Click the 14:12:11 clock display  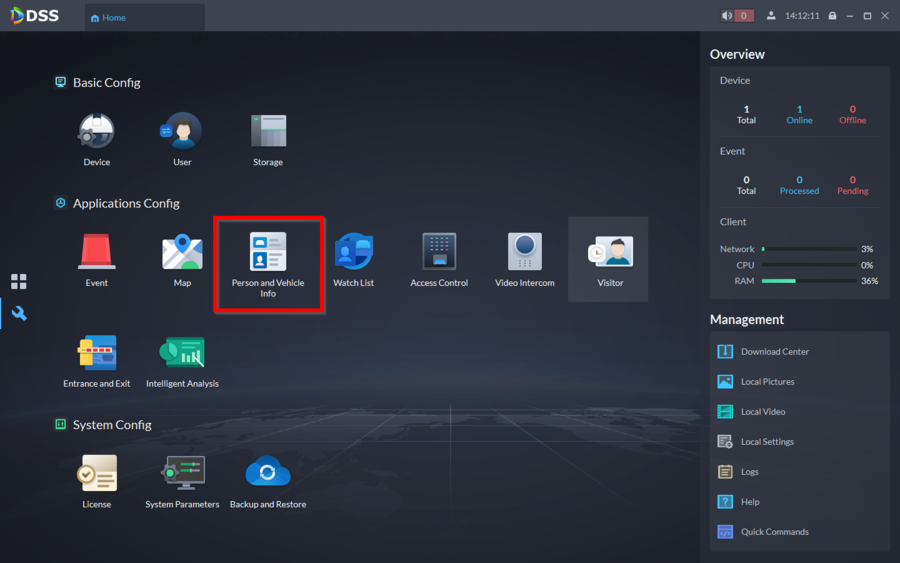[x=802, y=16]
